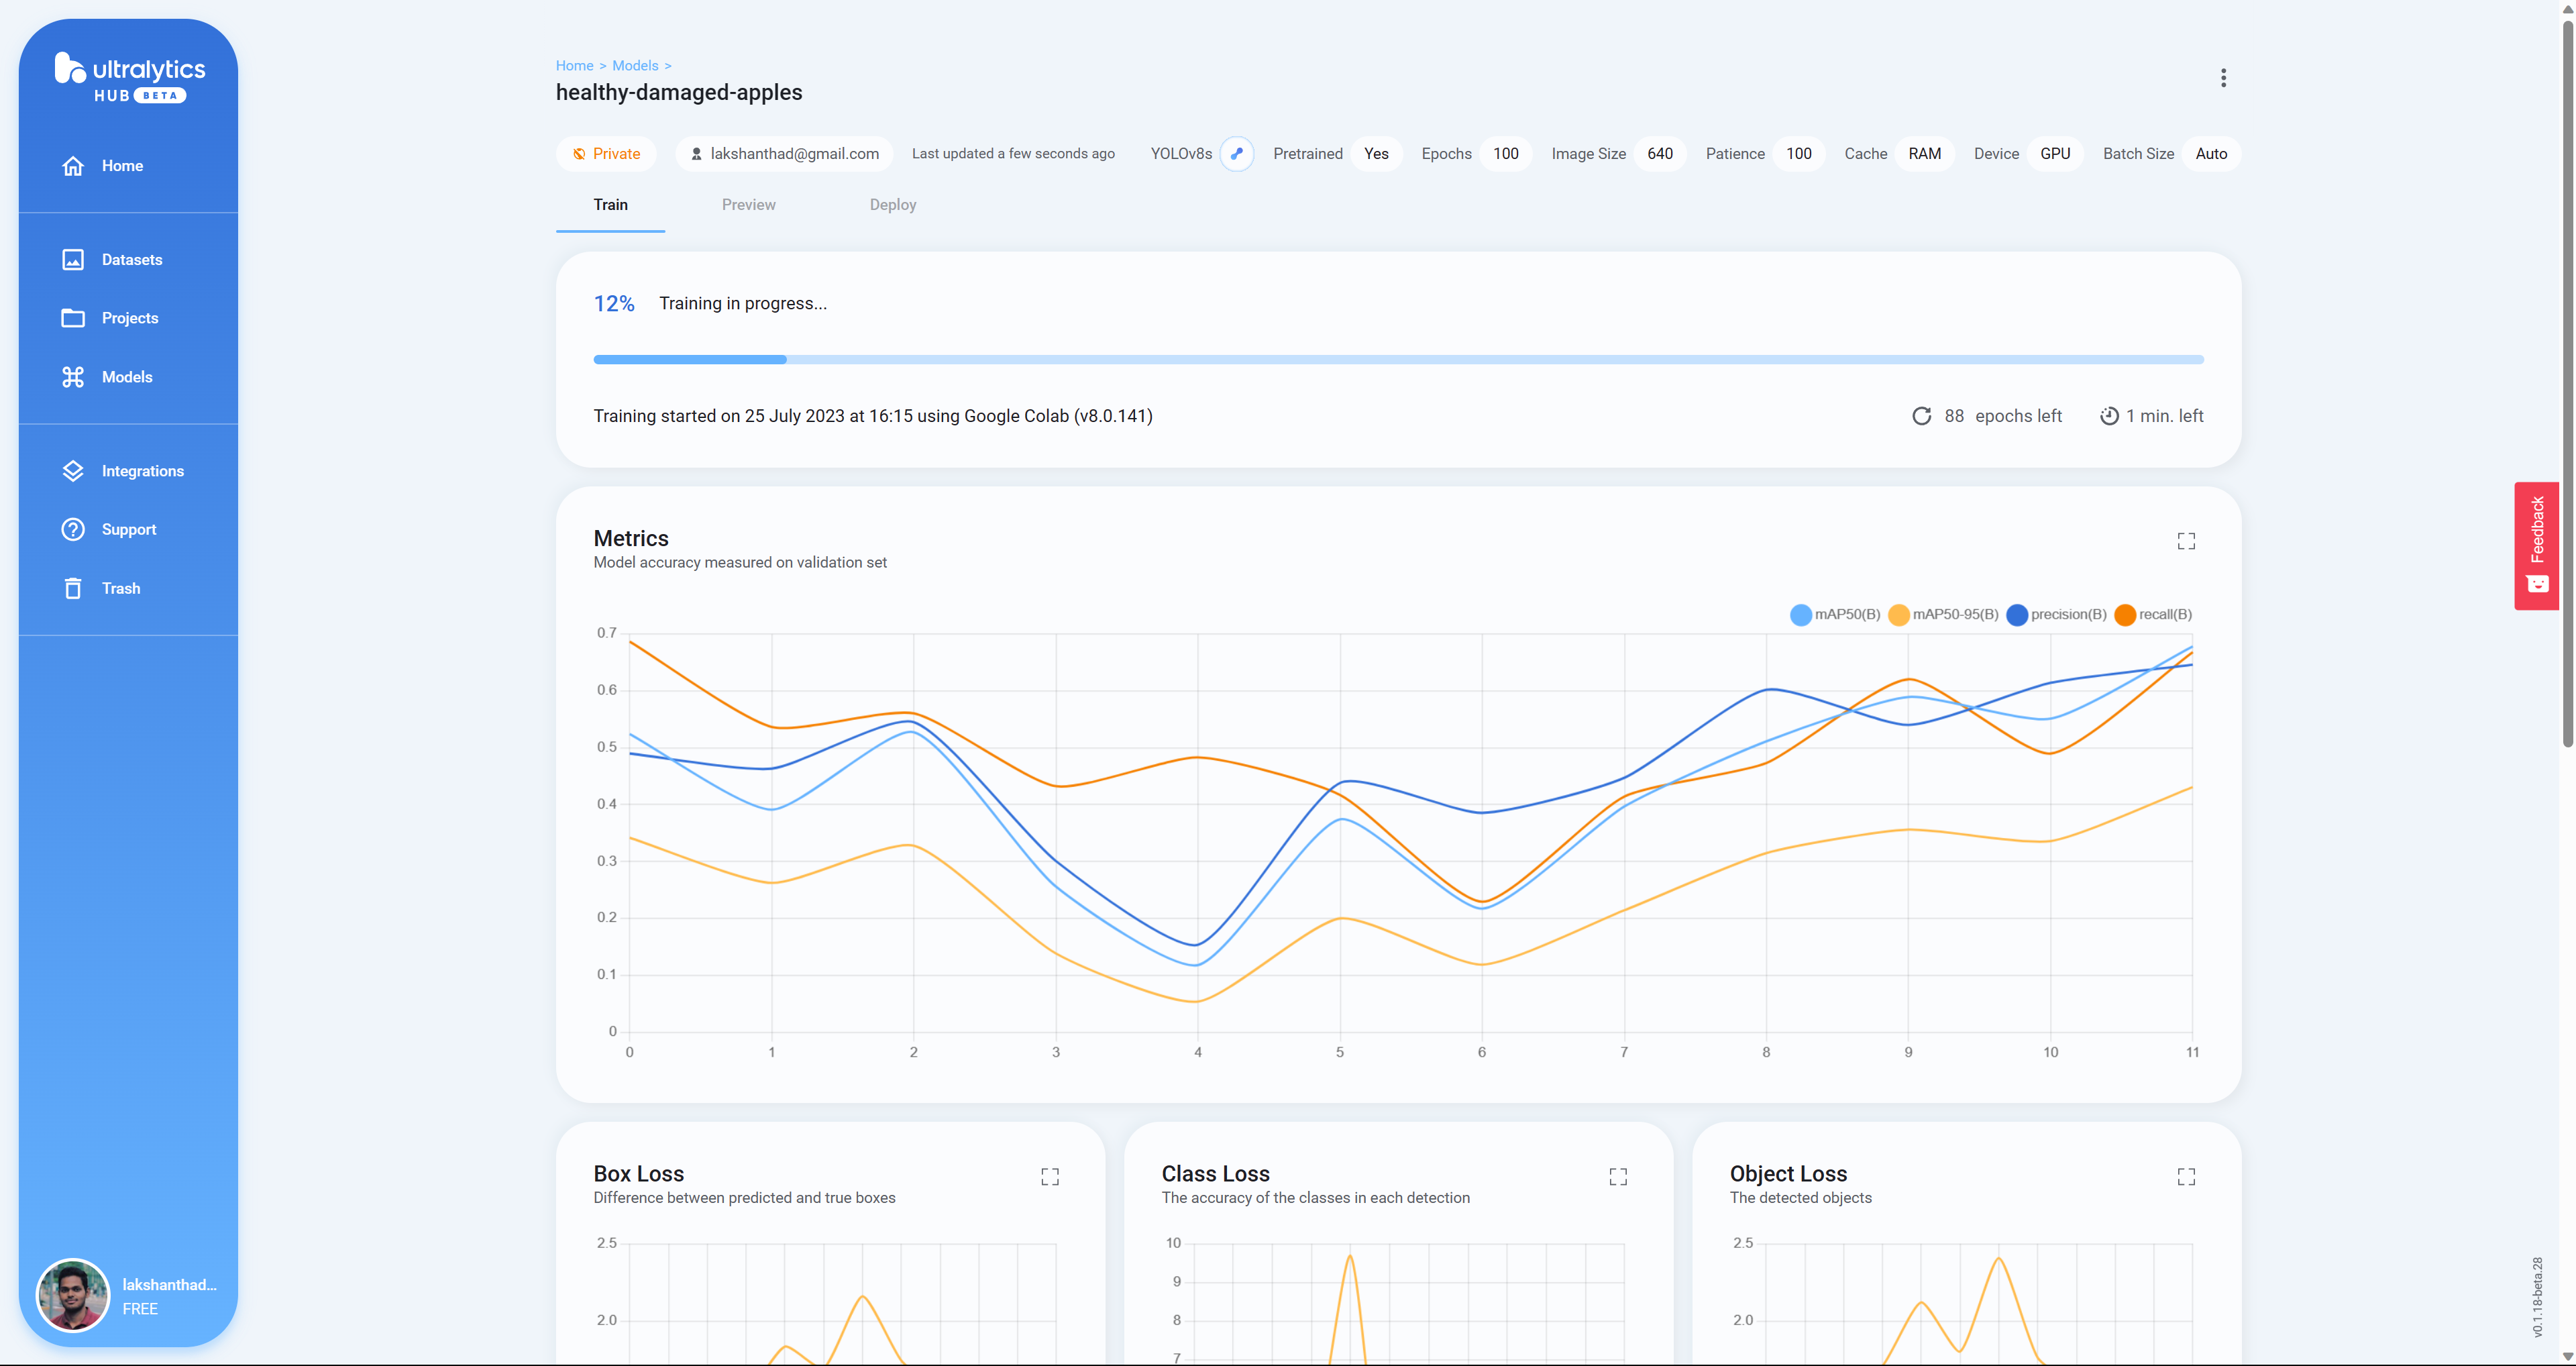This screenshot has height=1366, width=2576.
Task: Click the Models breadcrumb link
Action: click(x=635, y=66)
